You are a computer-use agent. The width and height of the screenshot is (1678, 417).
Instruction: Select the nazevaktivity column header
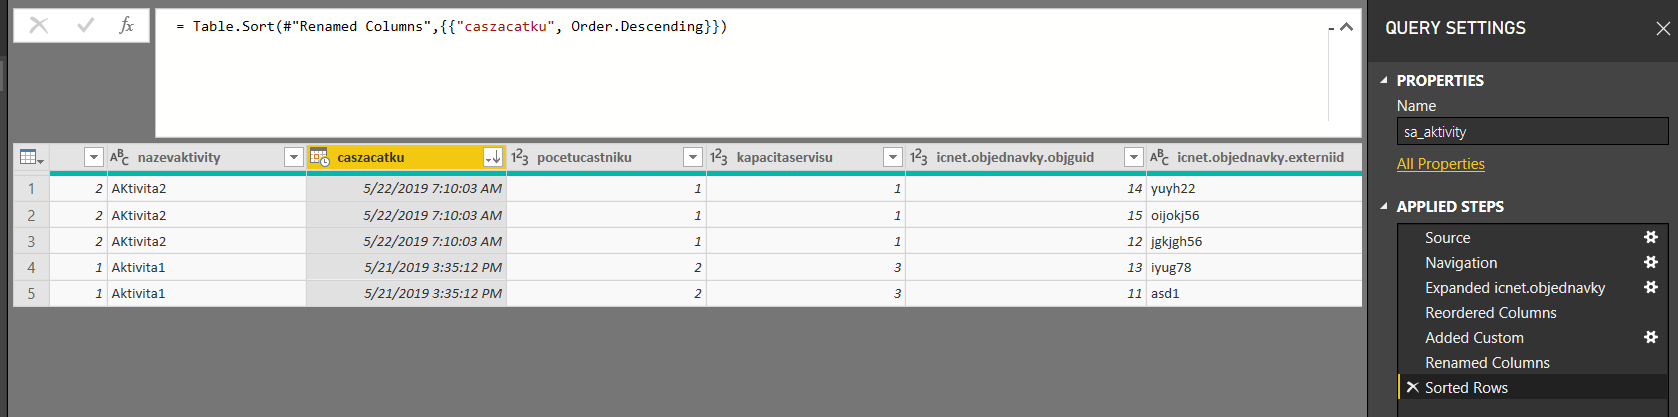pyautogui.click(x=179, y=157)
